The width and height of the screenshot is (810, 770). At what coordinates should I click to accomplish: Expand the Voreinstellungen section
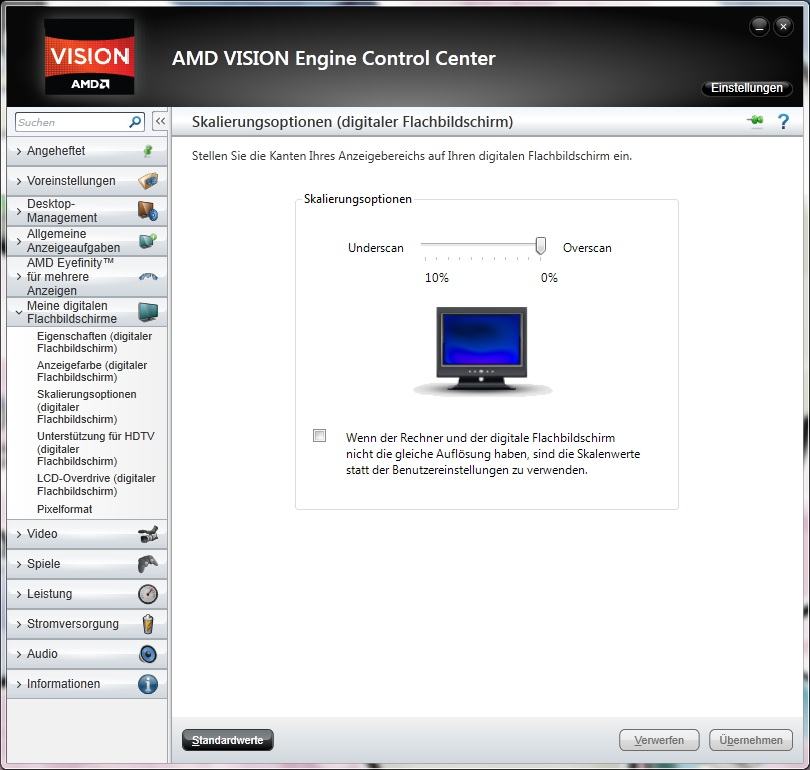(x=87, y=181)
